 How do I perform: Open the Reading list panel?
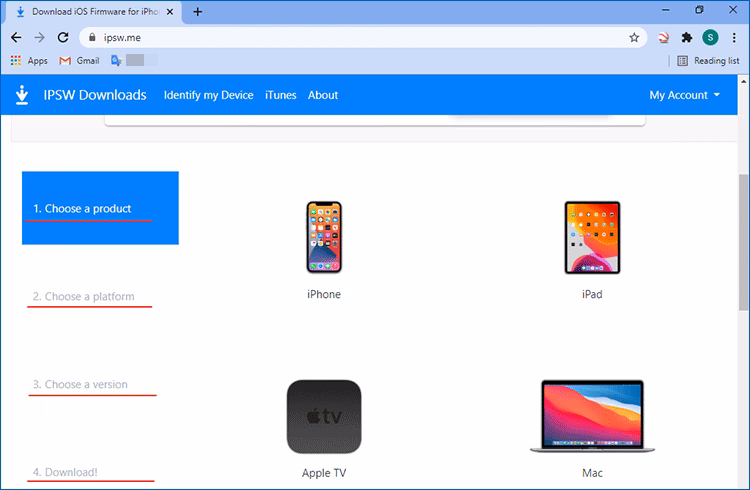707,61
